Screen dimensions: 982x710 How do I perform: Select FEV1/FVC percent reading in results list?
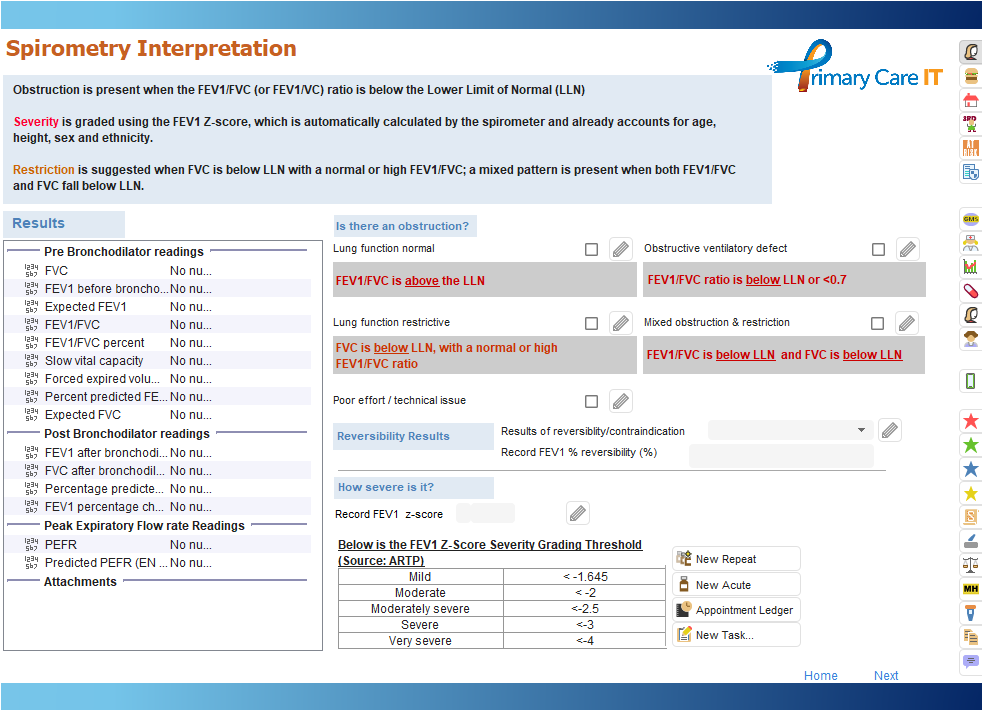click(x=94, y=343)
